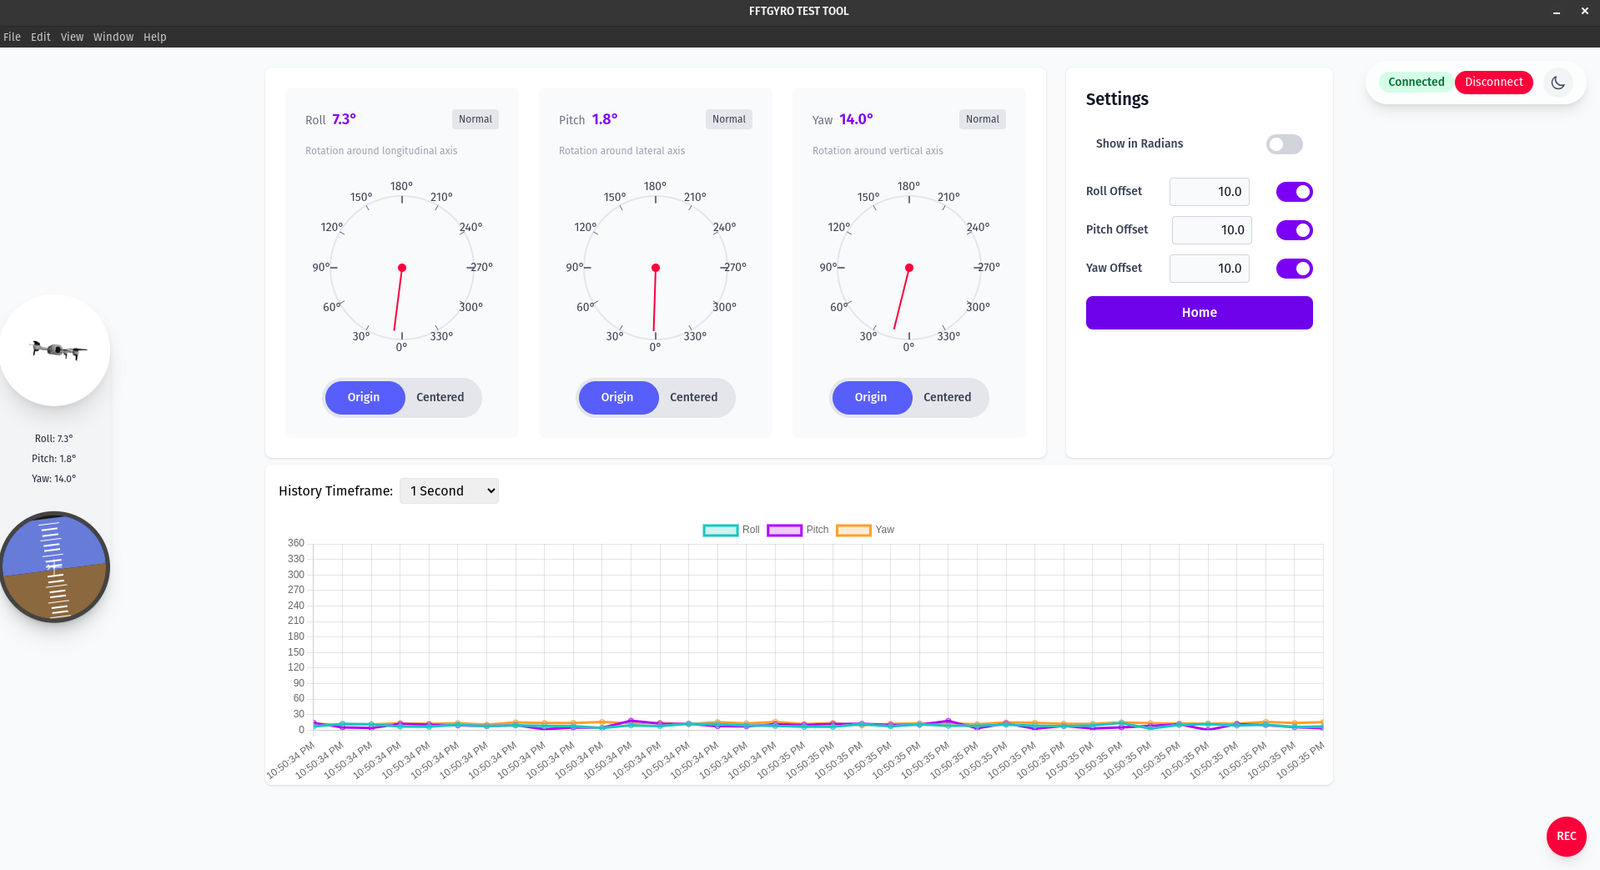Viewport: 1600px width, 870px height.
Task: Enable the Show in Radians switch
Action: (x=1284, y=144)
